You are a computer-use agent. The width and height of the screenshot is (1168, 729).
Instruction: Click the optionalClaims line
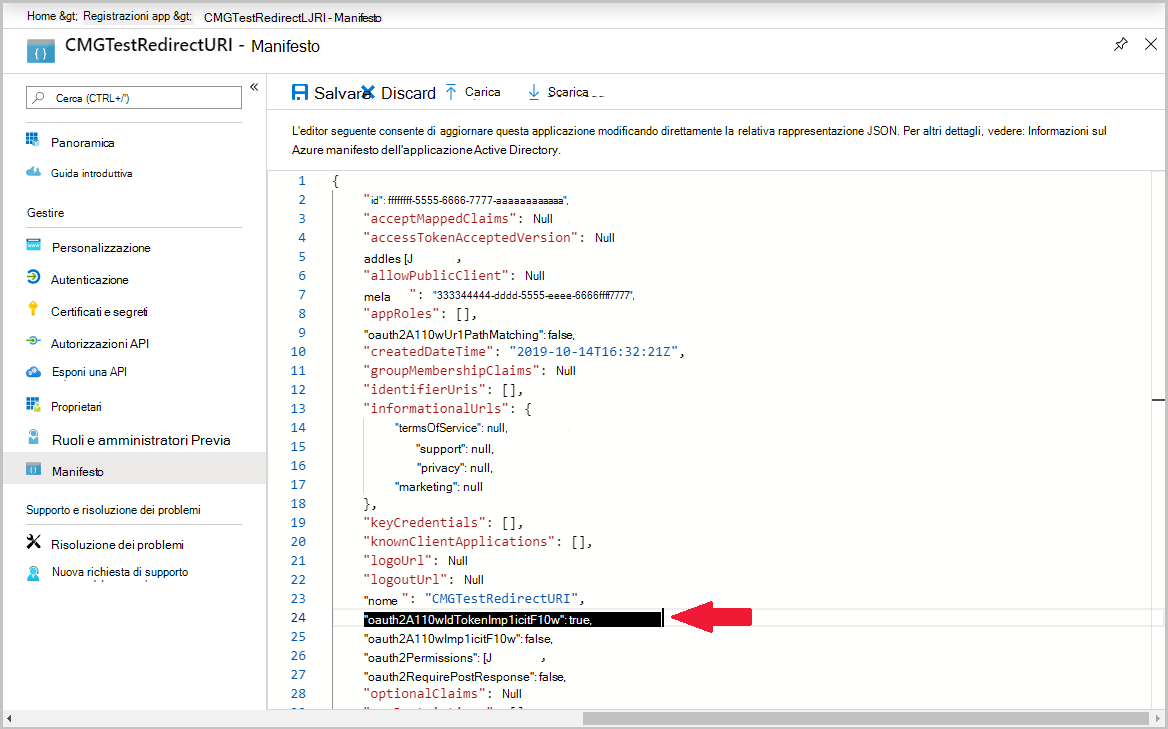tap(442, 694)
